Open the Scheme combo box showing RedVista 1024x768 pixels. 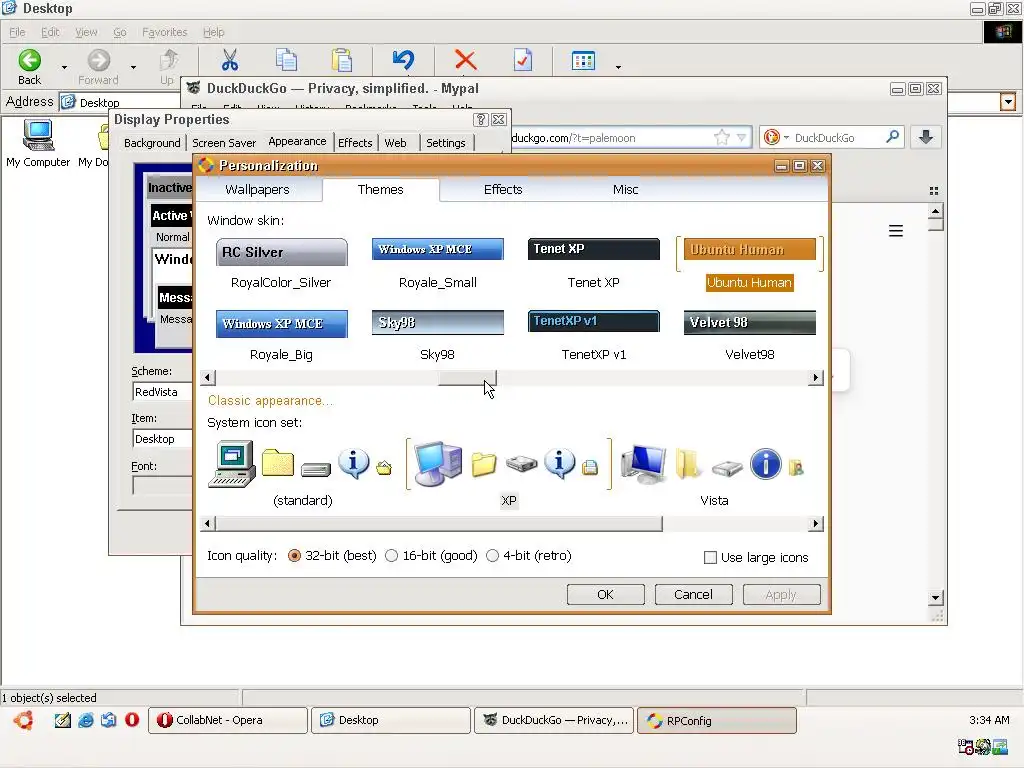coord(162,392)
